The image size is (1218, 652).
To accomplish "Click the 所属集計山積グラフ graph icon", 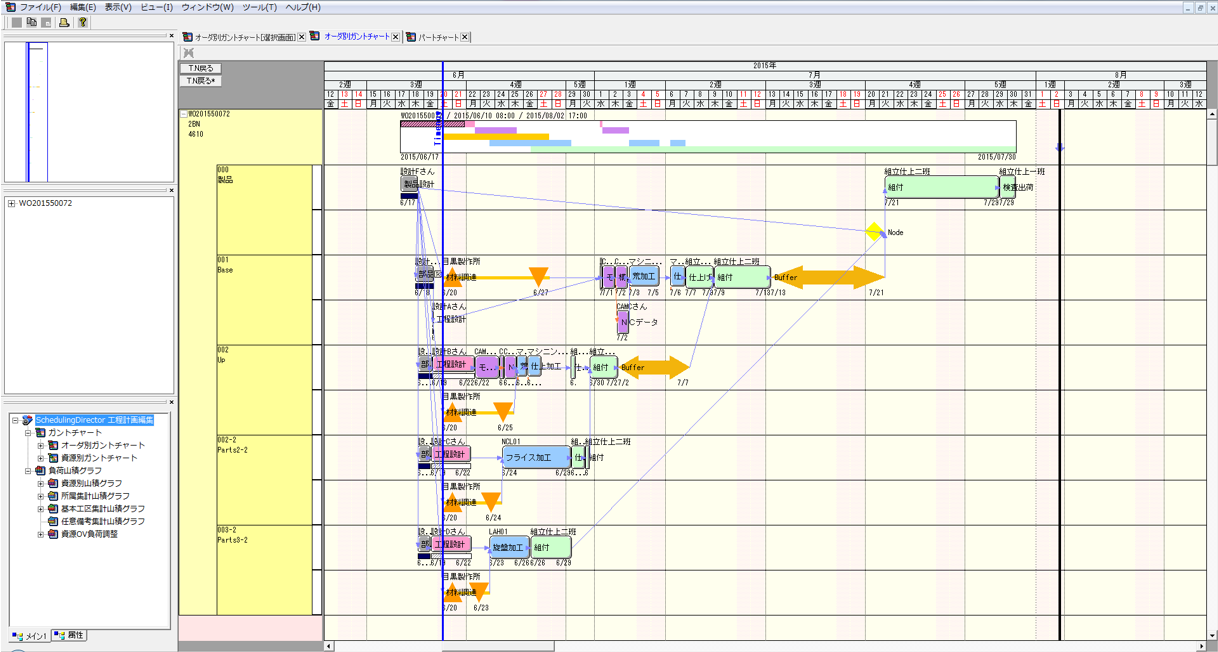I will click(x=52, y=495).
